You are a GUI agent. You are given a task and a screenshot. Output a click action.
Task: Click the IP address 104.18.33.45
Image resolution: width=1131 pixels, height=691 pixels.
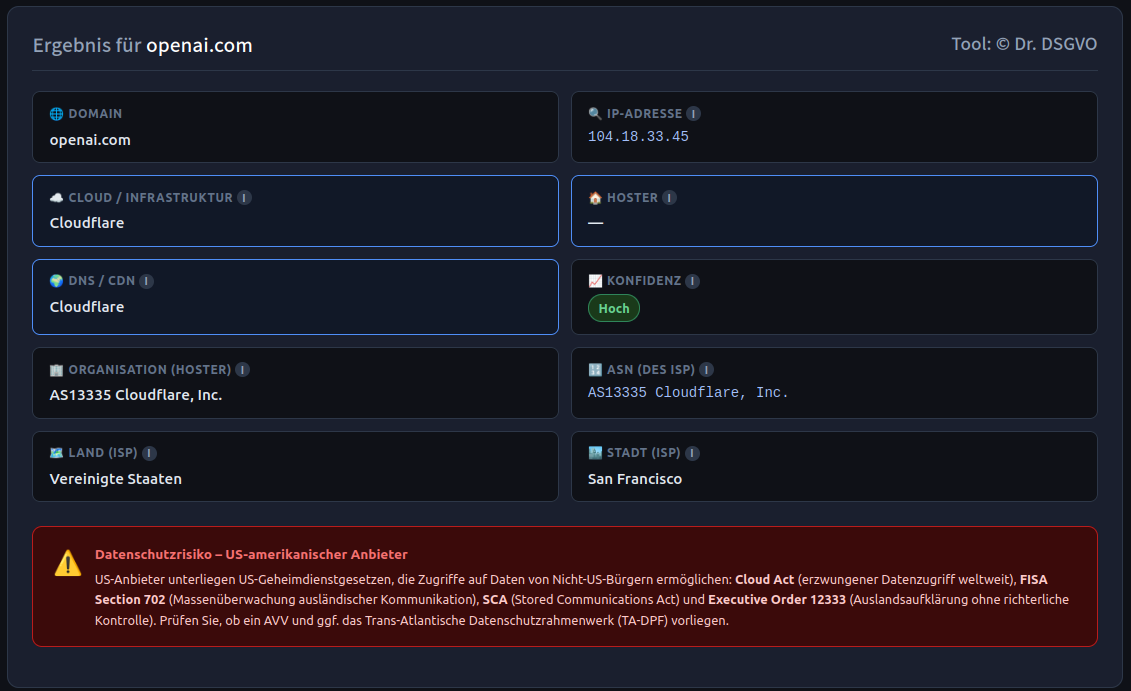tap(638, 137)
